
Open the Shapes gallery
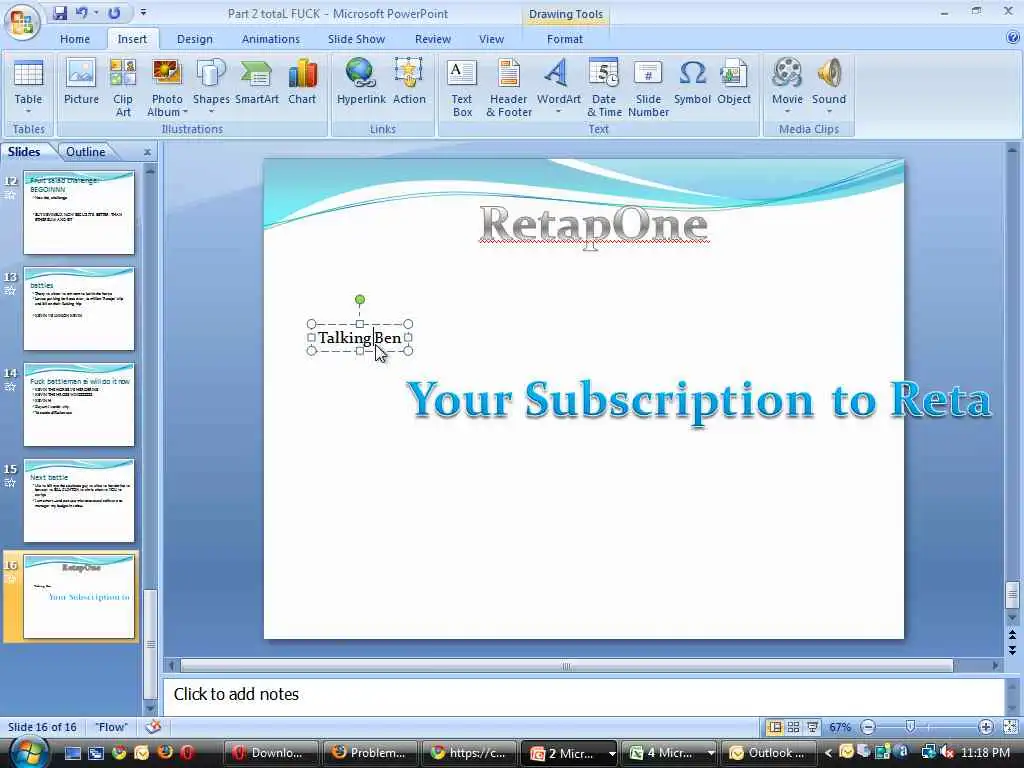pyautogui.click(x=211, y=86)
